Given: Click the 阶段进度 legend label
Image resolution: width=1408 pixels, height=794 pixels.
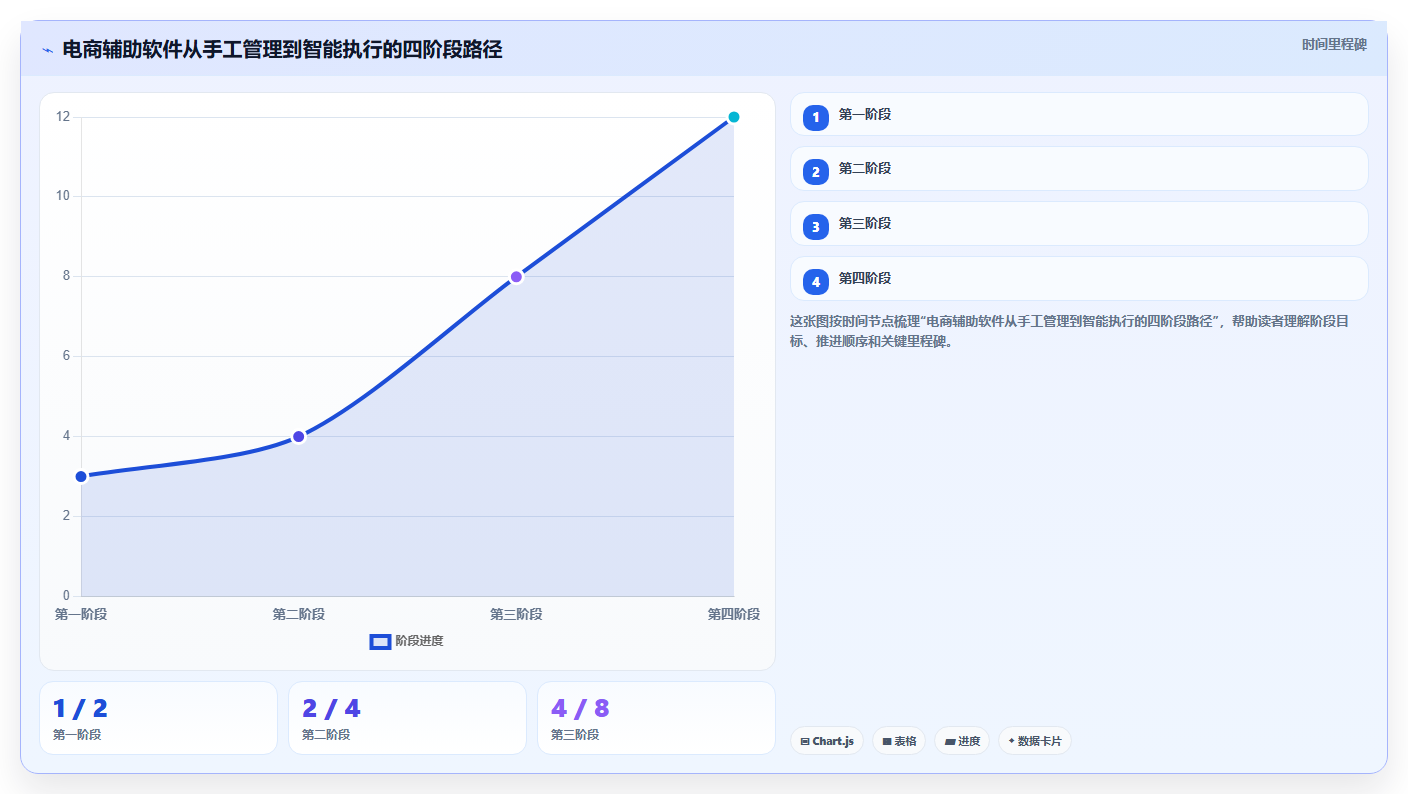Looking at the screenshot, I should pyautogui.click(x=419, y=641).
